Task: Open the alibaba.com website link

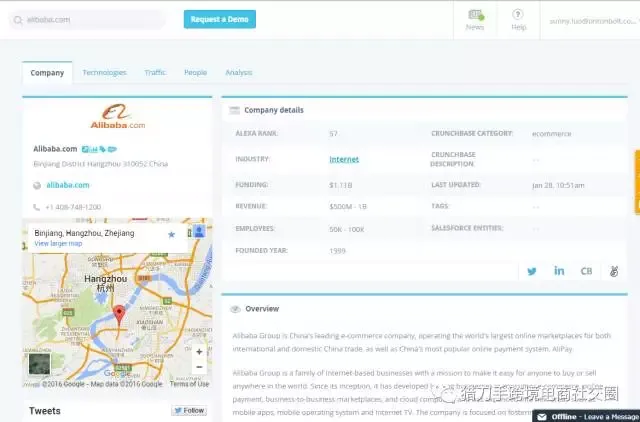Action: [68, 185]
